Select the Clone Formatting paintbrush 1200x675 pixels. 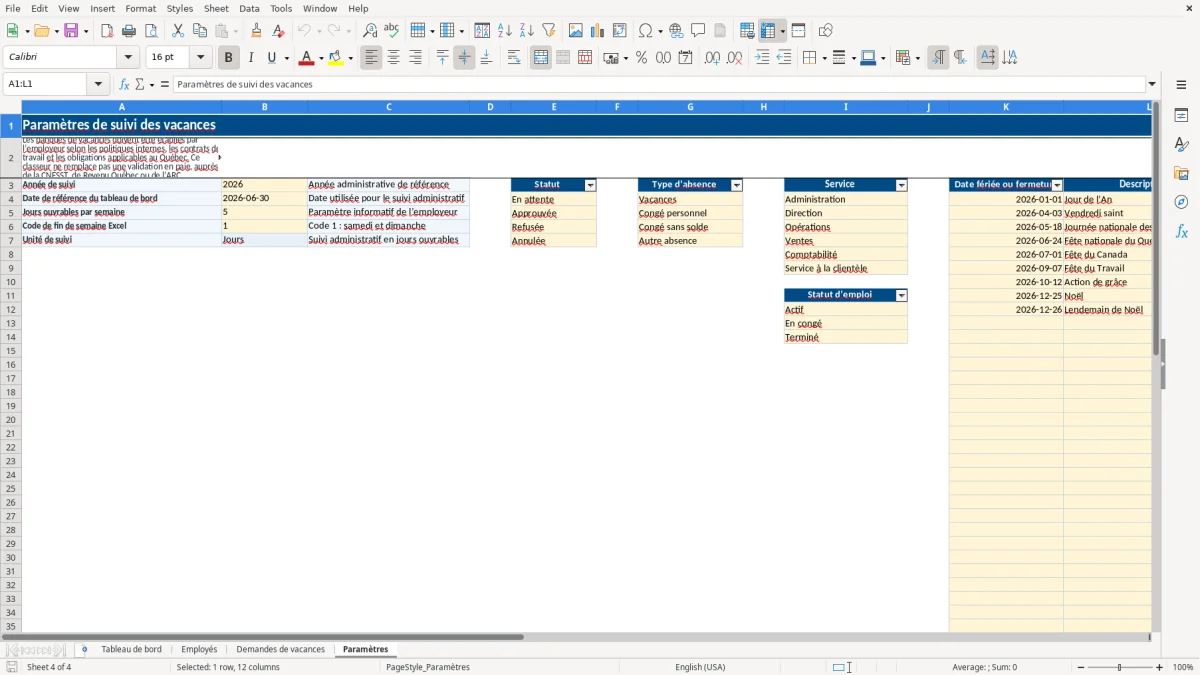click(257, 31)
